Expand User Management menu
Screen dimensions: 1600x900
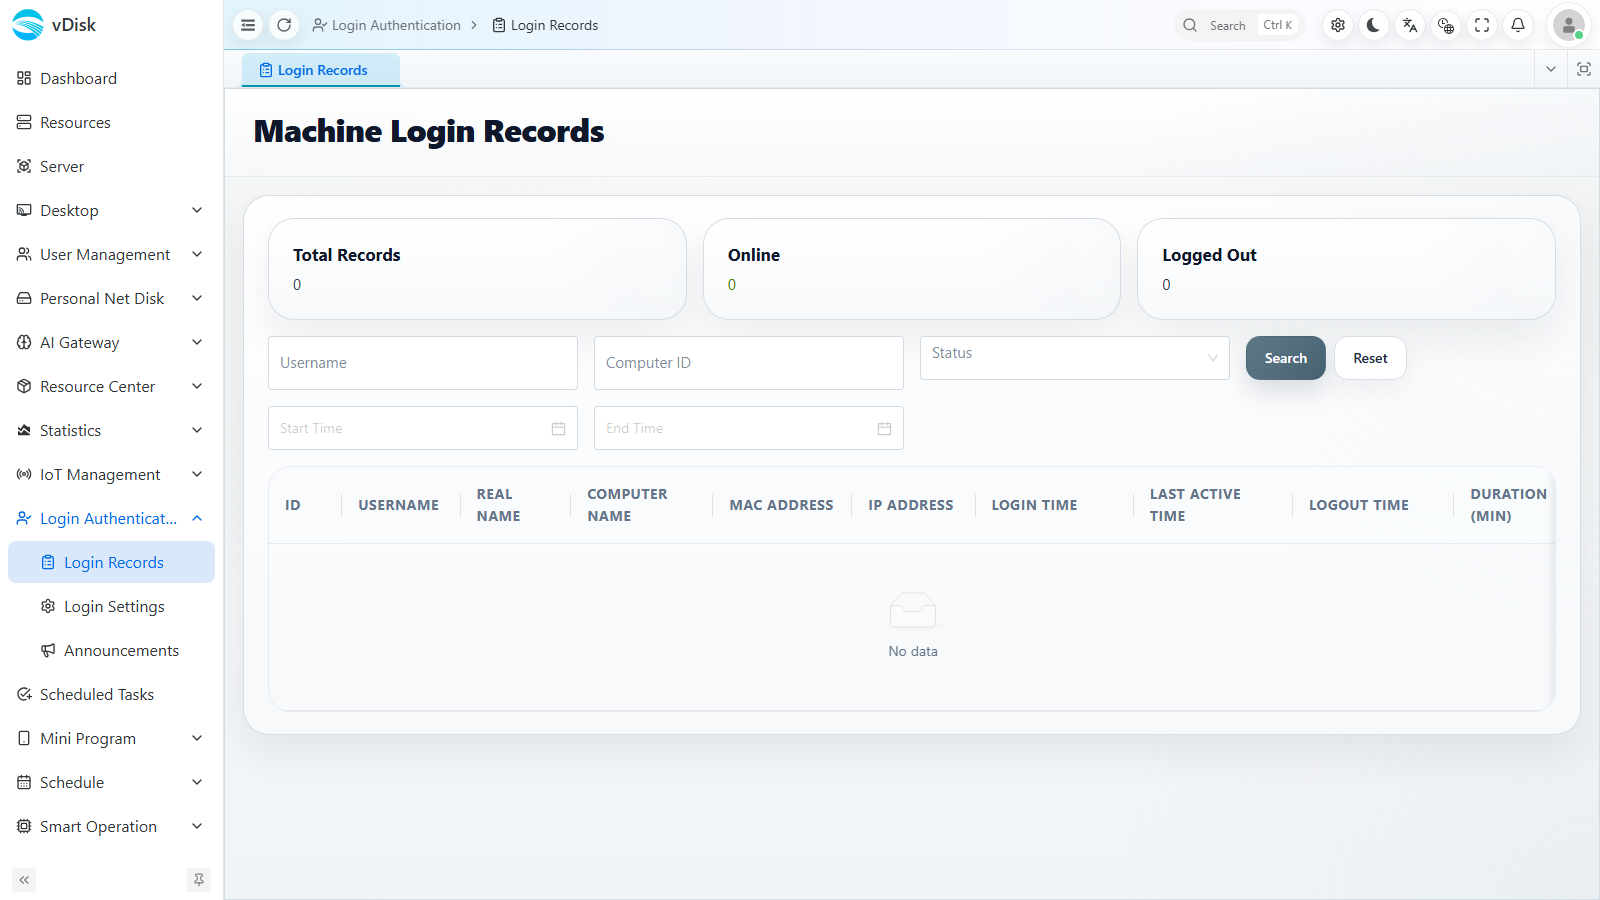111,254
